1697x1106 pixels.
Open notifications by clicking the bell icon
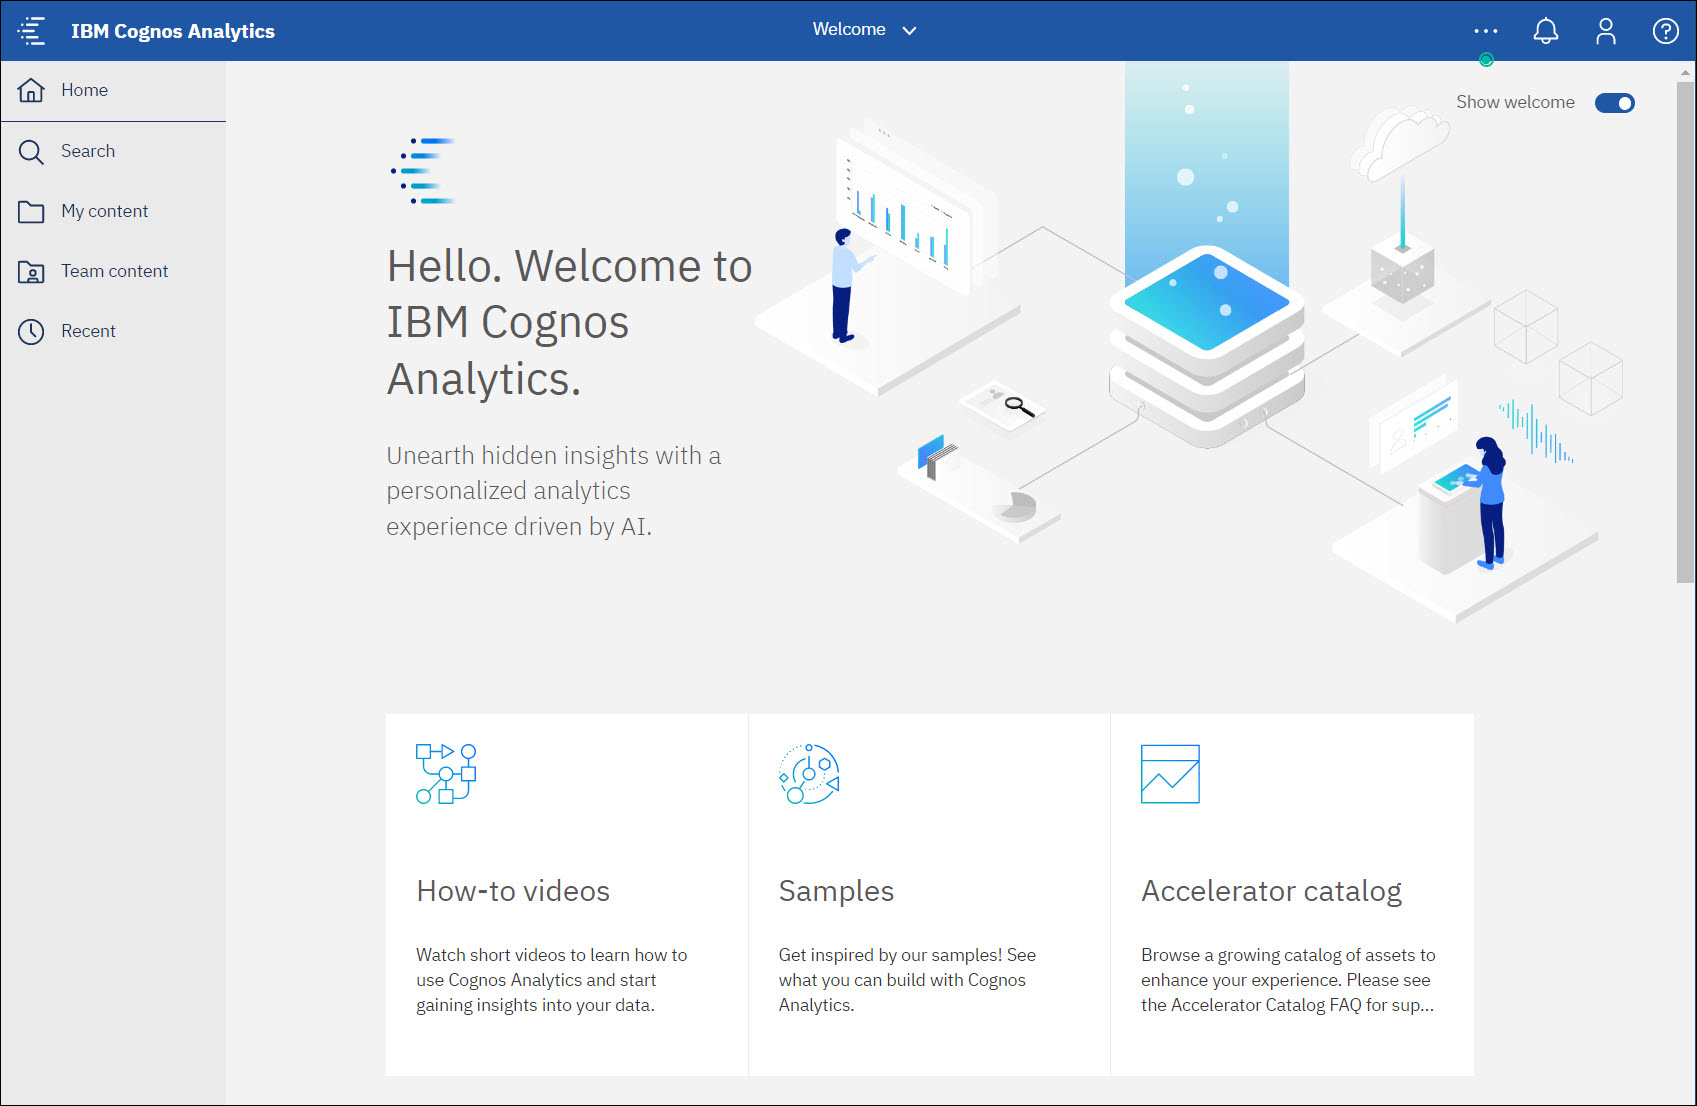click(1545, 30)
